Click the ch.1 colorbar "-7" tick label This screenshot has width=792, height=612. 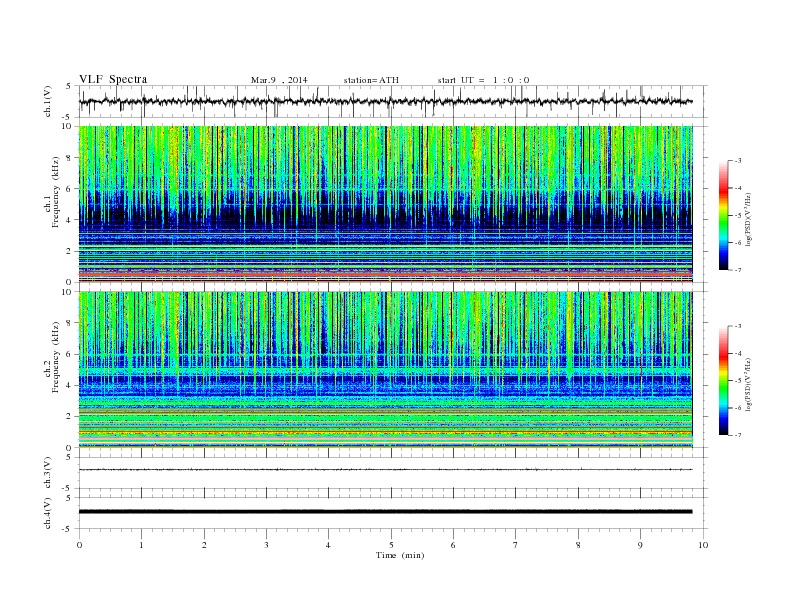[x=738, y=270]
